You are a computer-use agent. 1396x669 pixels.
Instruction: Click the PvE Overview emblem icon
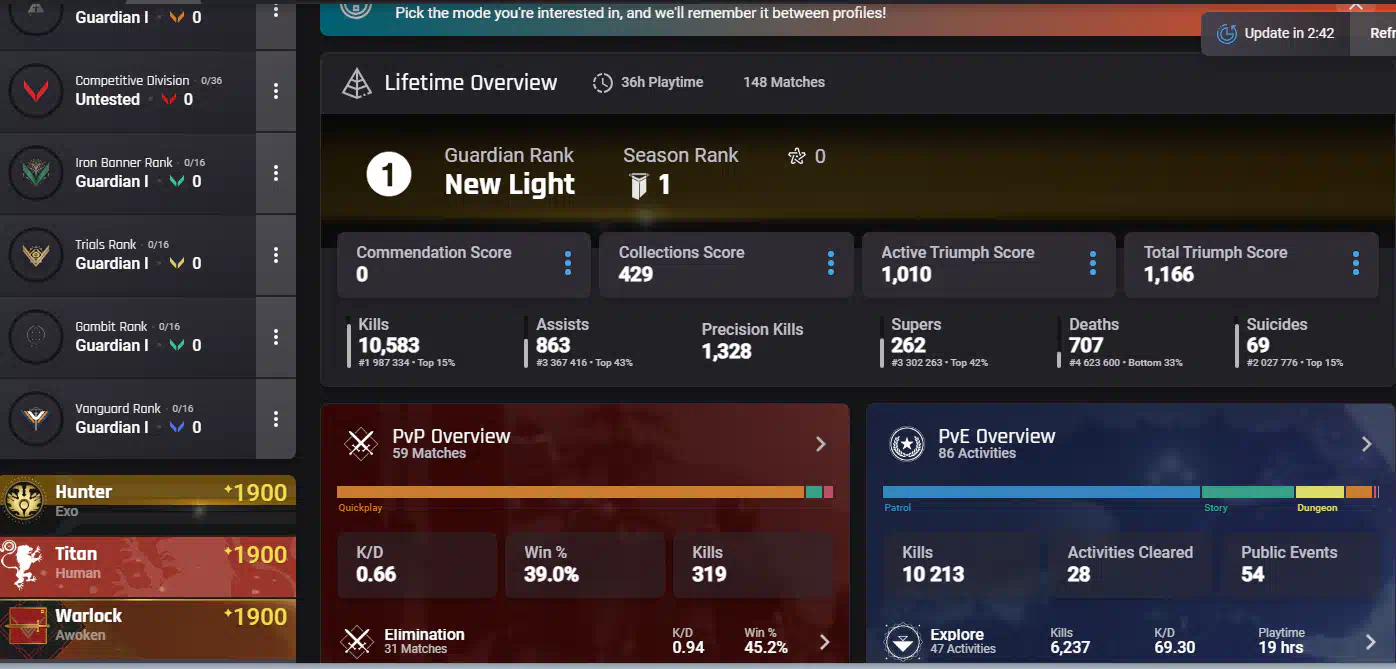(x=907, y=443)
